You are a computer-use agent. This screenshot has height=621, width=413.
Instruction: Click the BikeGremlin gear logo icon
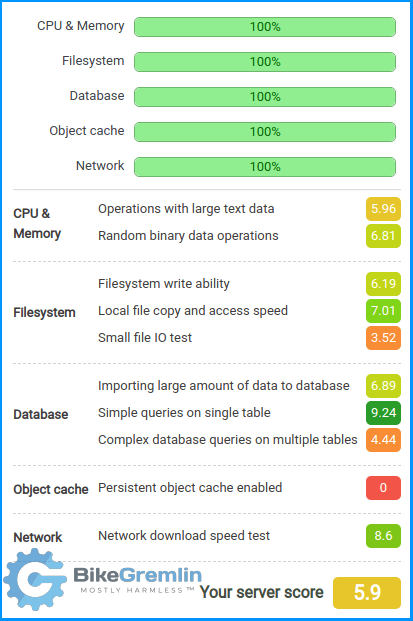coord(35,579)
